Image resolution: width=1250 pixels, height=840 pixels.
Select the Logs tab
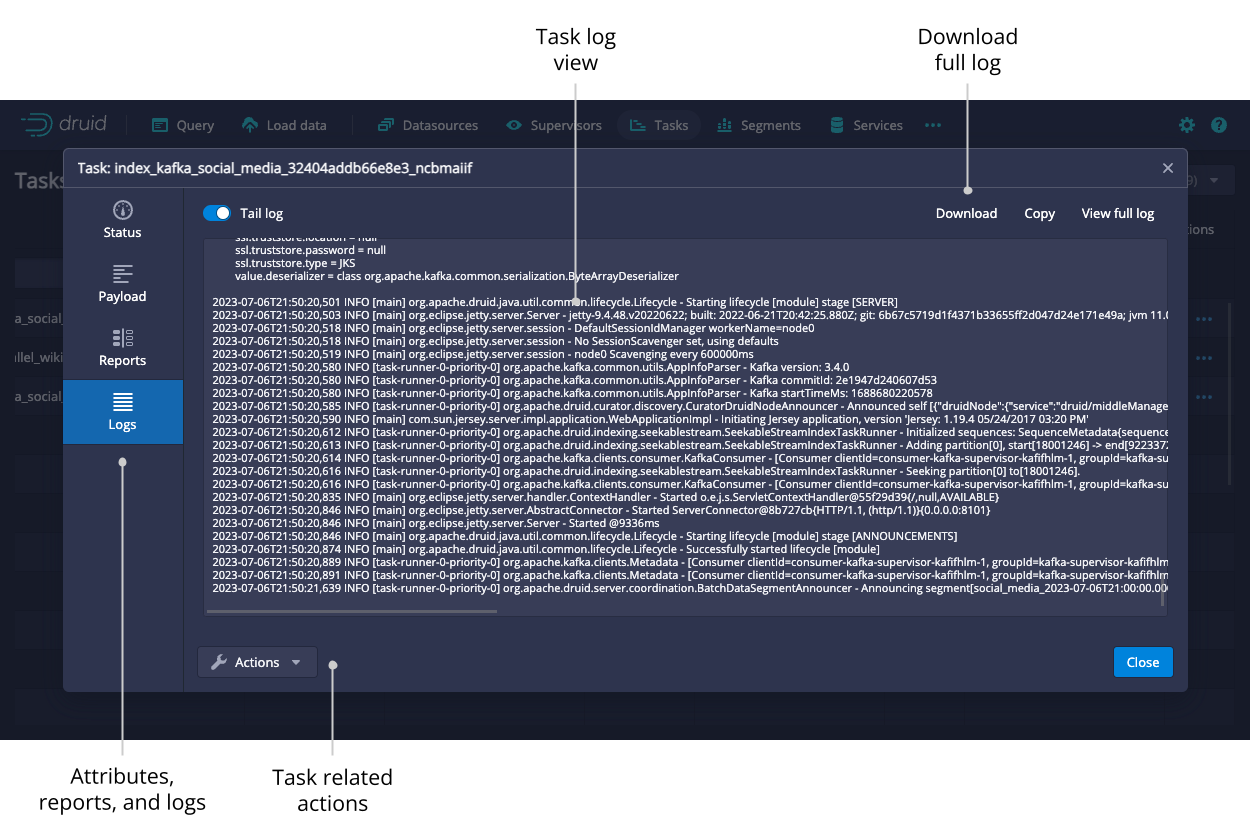(x=122, y=412)
